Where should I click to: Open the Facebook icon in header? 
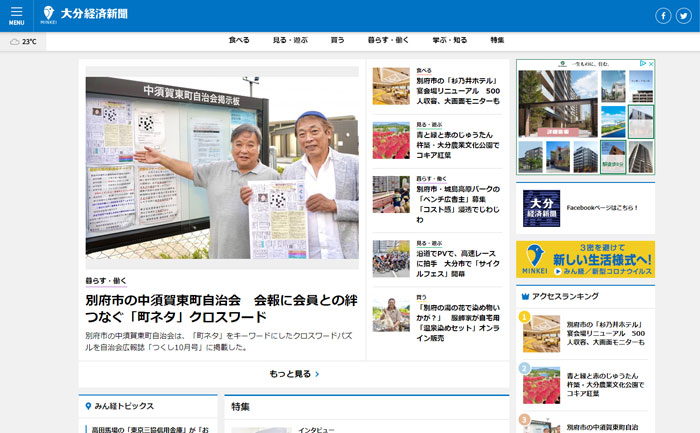click(663, 16)
